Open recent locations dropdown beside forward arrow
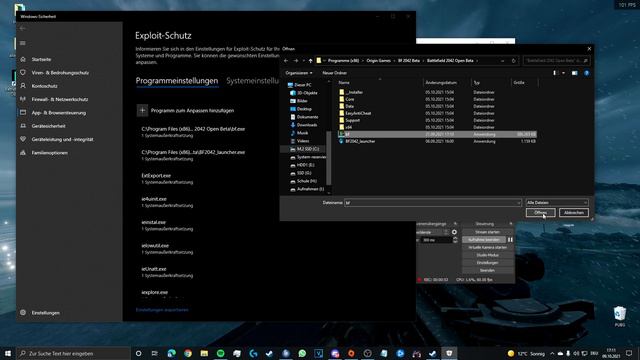 [304, 60]
